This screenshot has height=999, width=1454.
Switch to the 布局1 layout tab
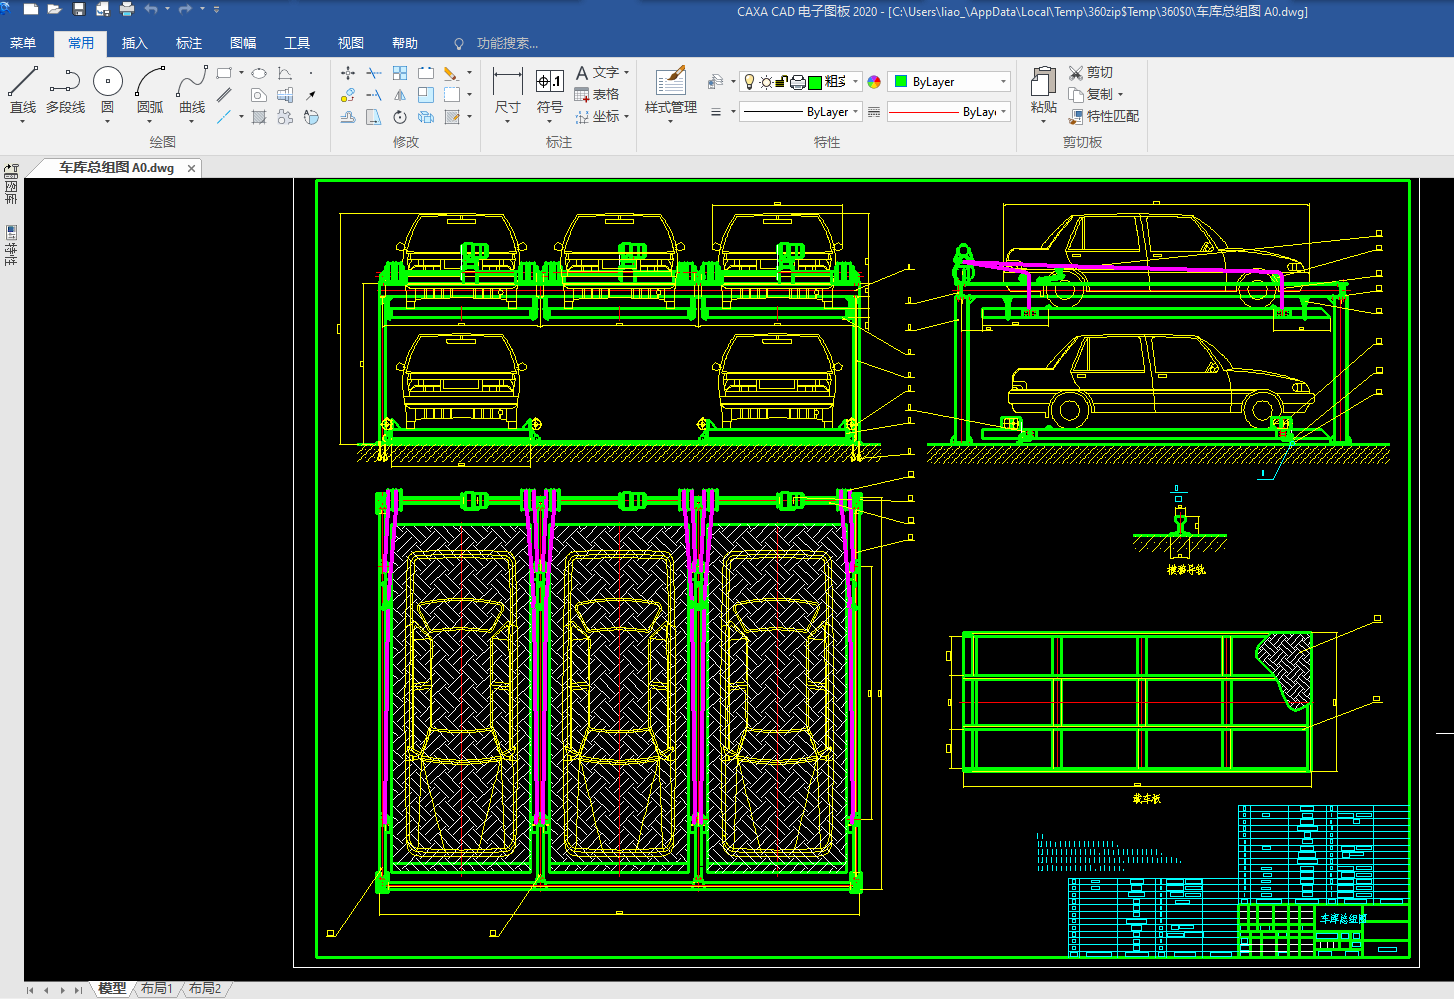pyautogui.click(x=156, y=988)
